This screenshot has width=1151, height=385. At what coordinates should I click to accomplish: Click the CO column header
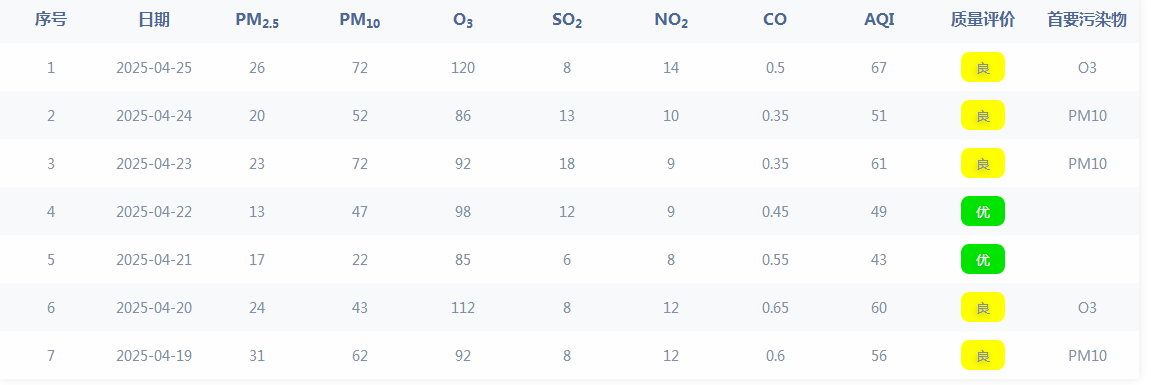click(775, 20)
